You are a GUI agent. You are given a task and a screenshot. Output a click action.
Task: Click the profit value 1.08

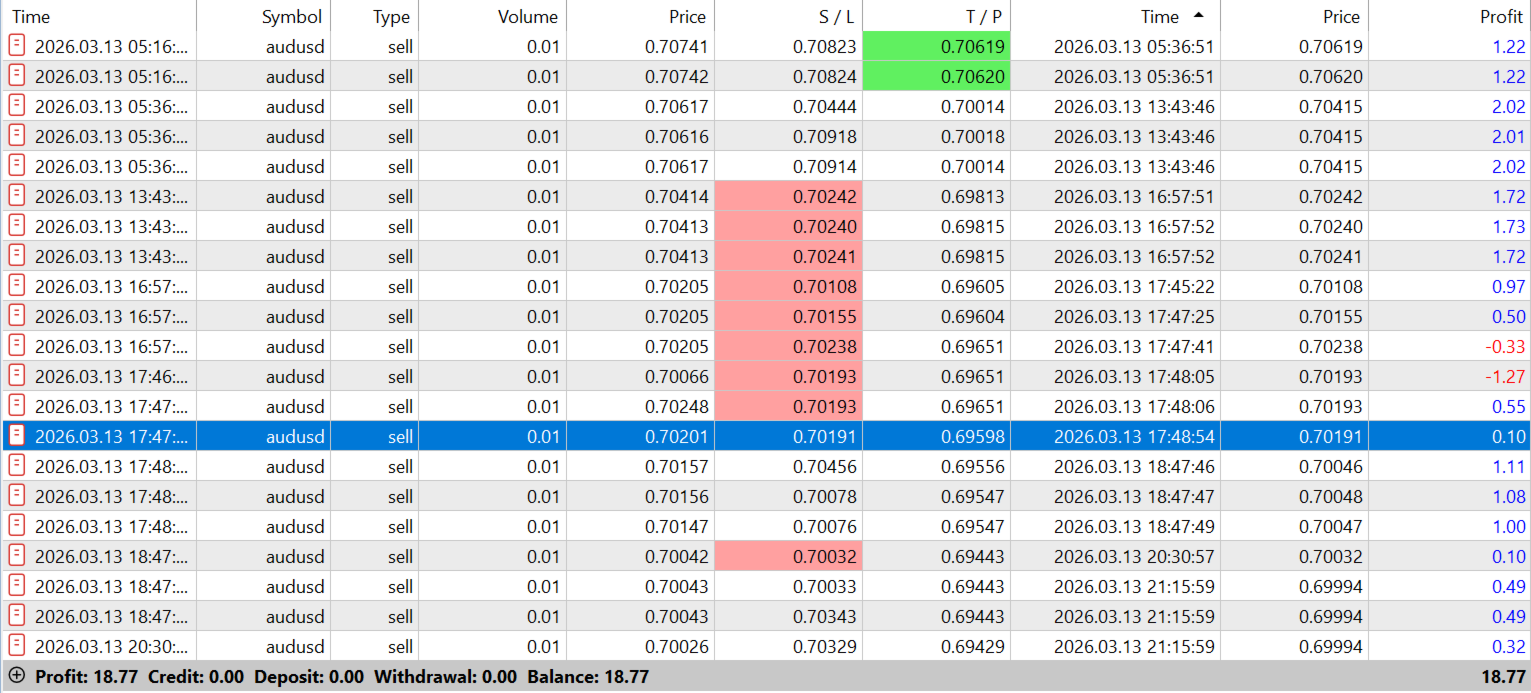[x=1509, y=496]
